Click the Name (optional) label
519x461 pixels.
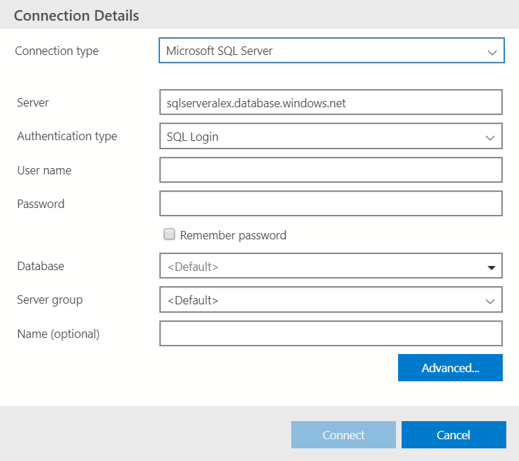(58, 334)
